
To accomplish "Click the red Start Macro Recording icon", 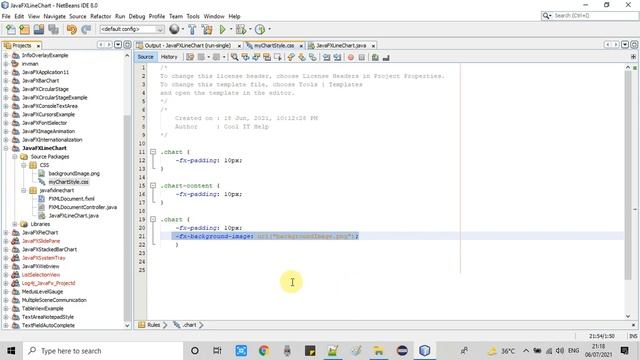I will 351,58.
